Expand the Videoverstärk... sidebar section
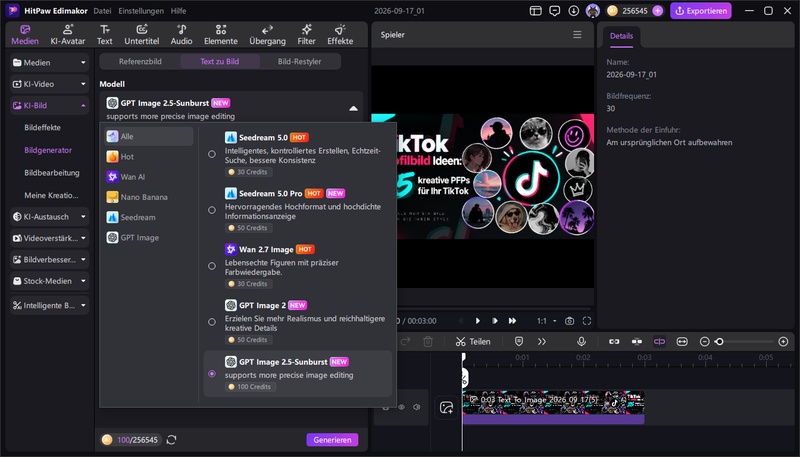This screenshot has height=457, width=800. [49, 238]
